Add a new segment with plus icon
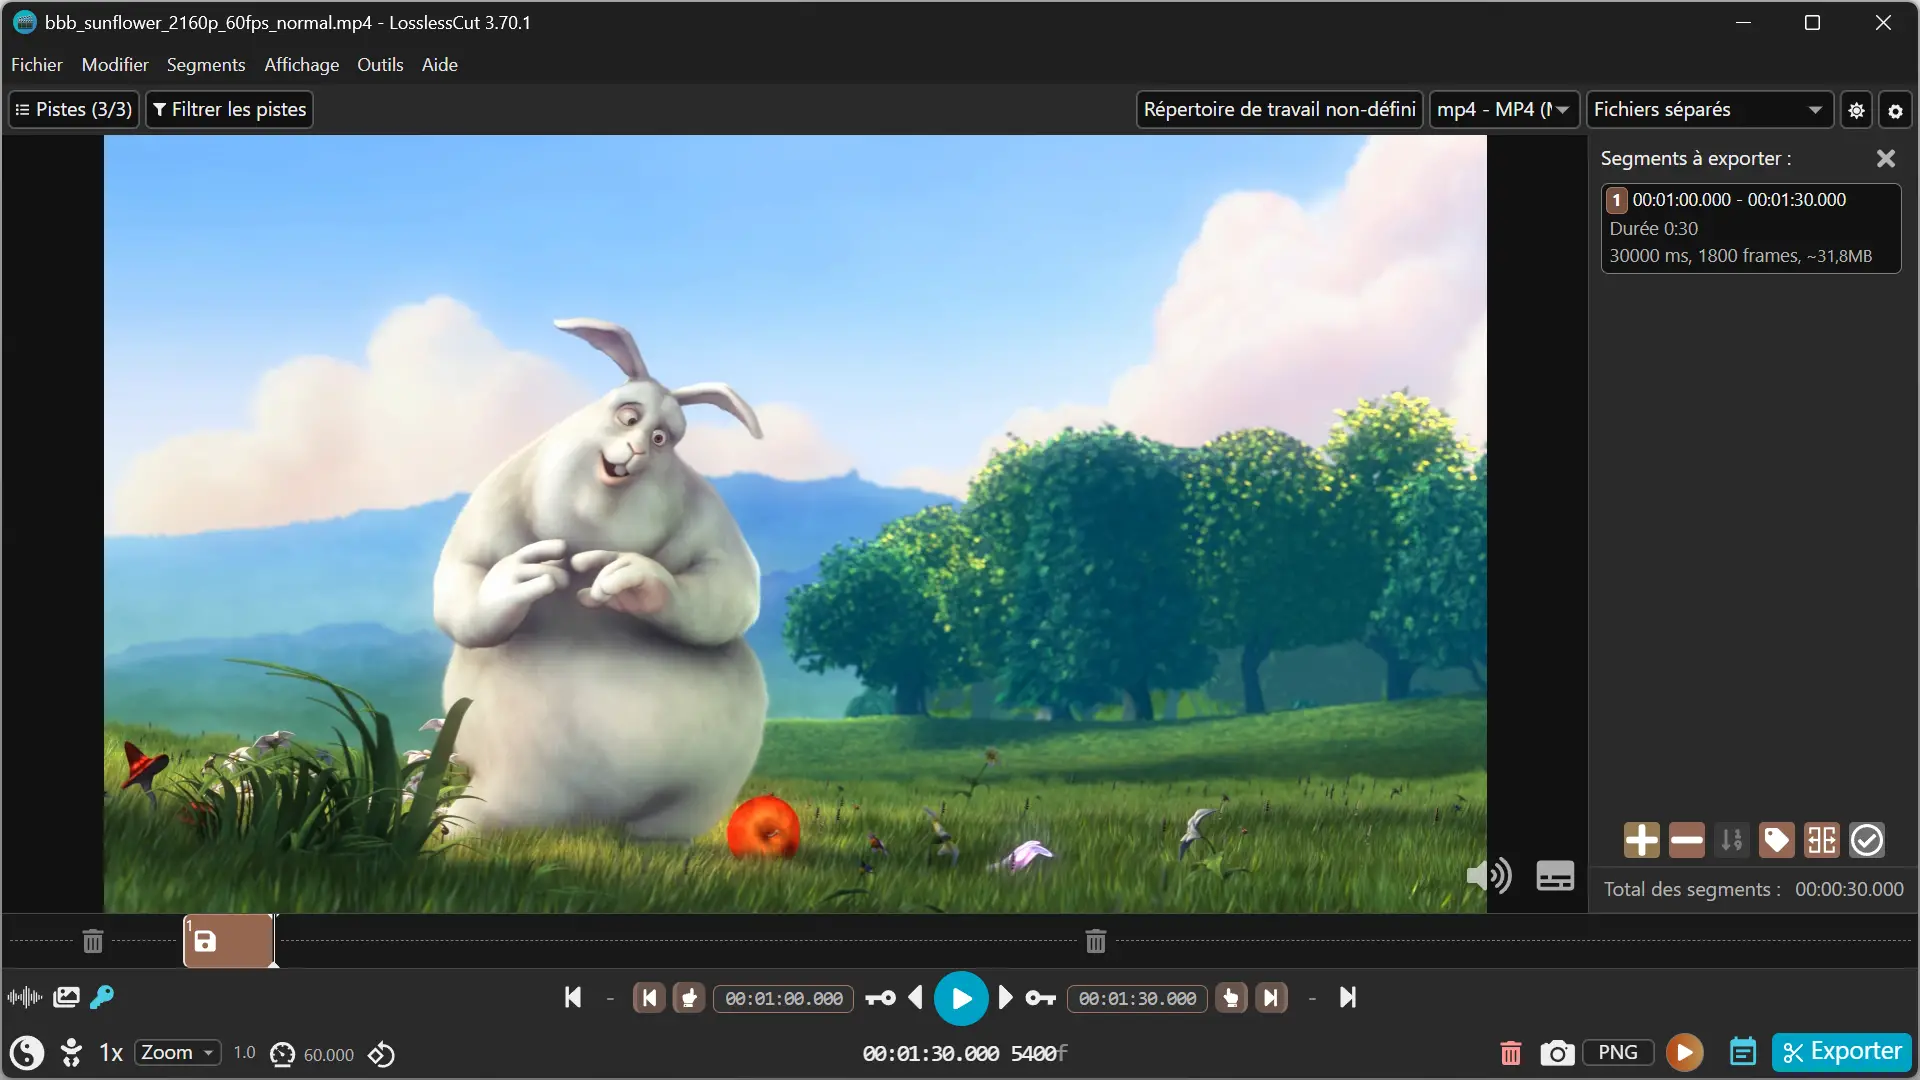 1641,840
